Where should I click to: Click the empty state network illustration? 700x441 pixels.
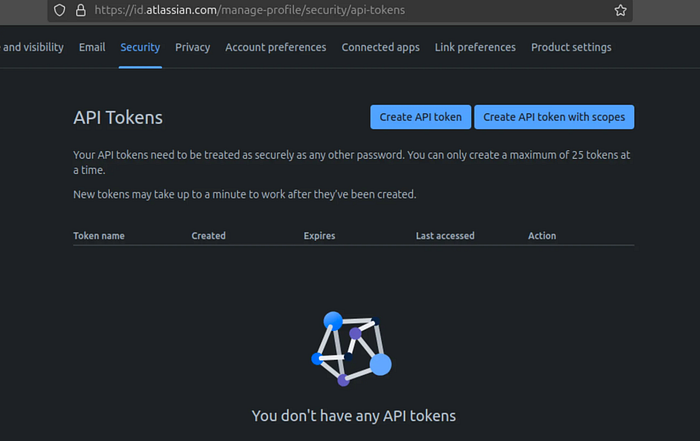coord(351,349)
